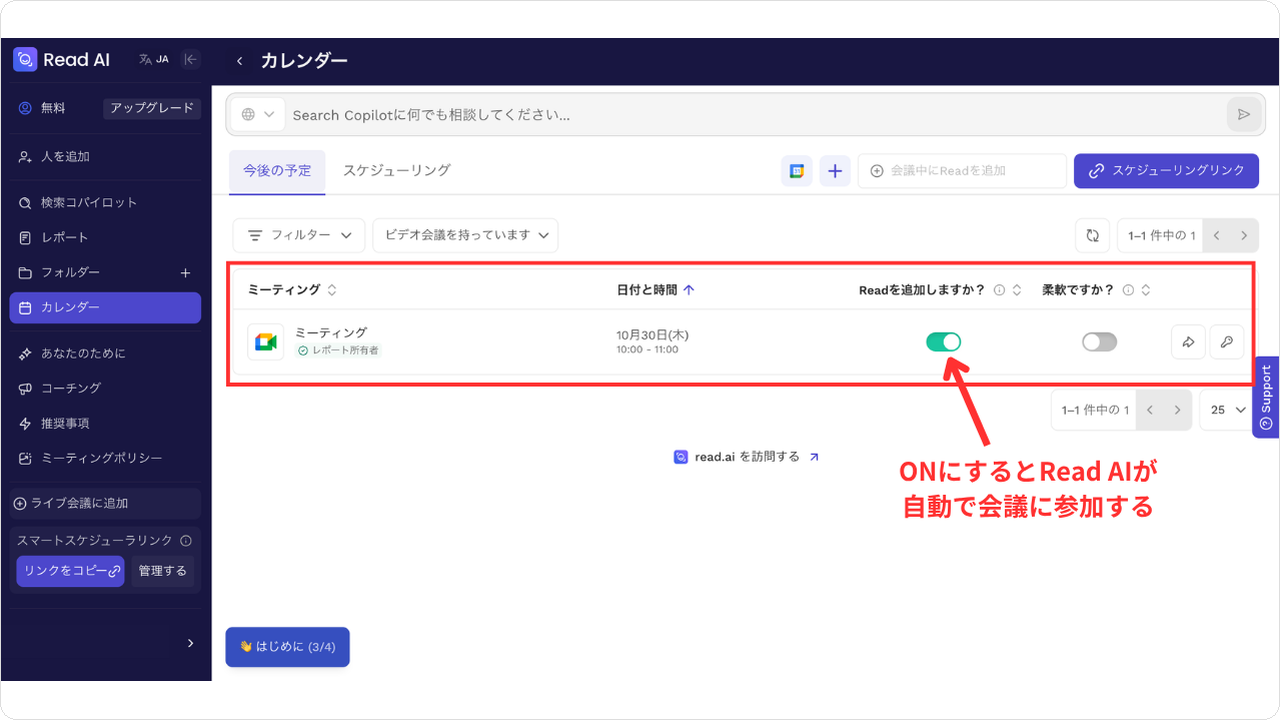Open the ビデオ会議を持っています dropdown
The image size is (1280, 720).
click(465, 235)
